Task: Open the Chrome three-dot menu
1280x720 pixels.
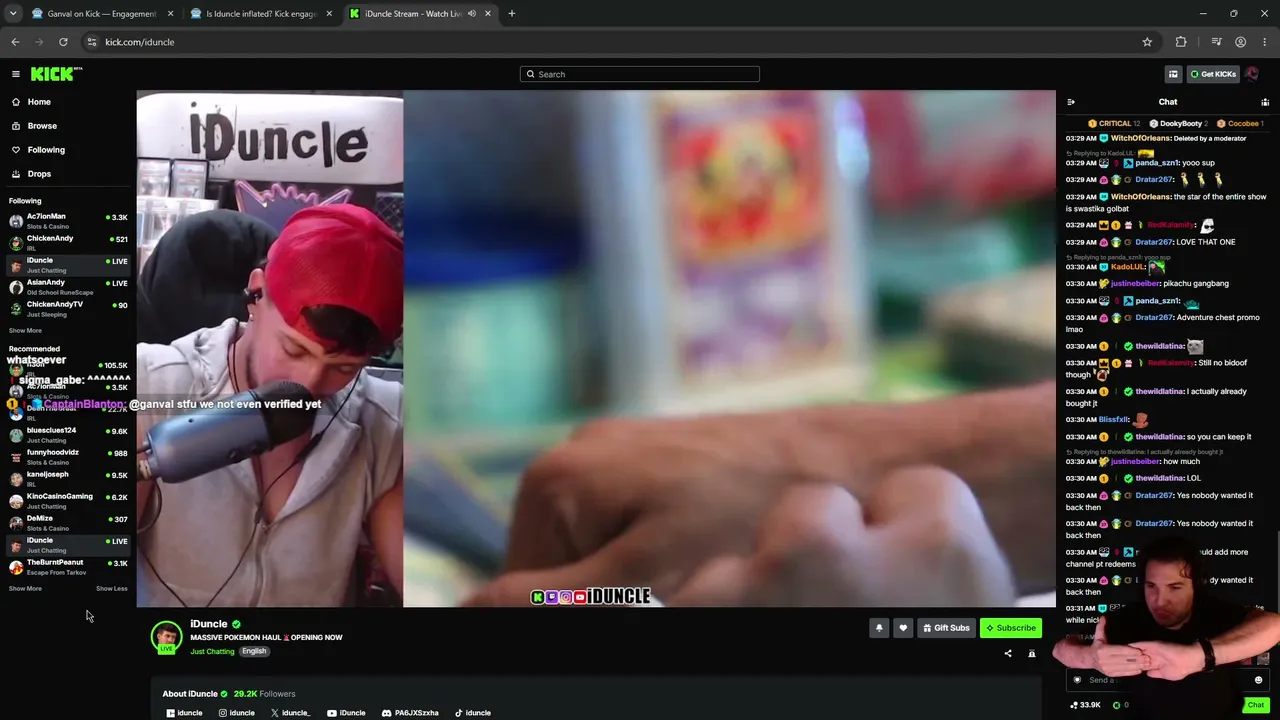Action: [1265, 42]
